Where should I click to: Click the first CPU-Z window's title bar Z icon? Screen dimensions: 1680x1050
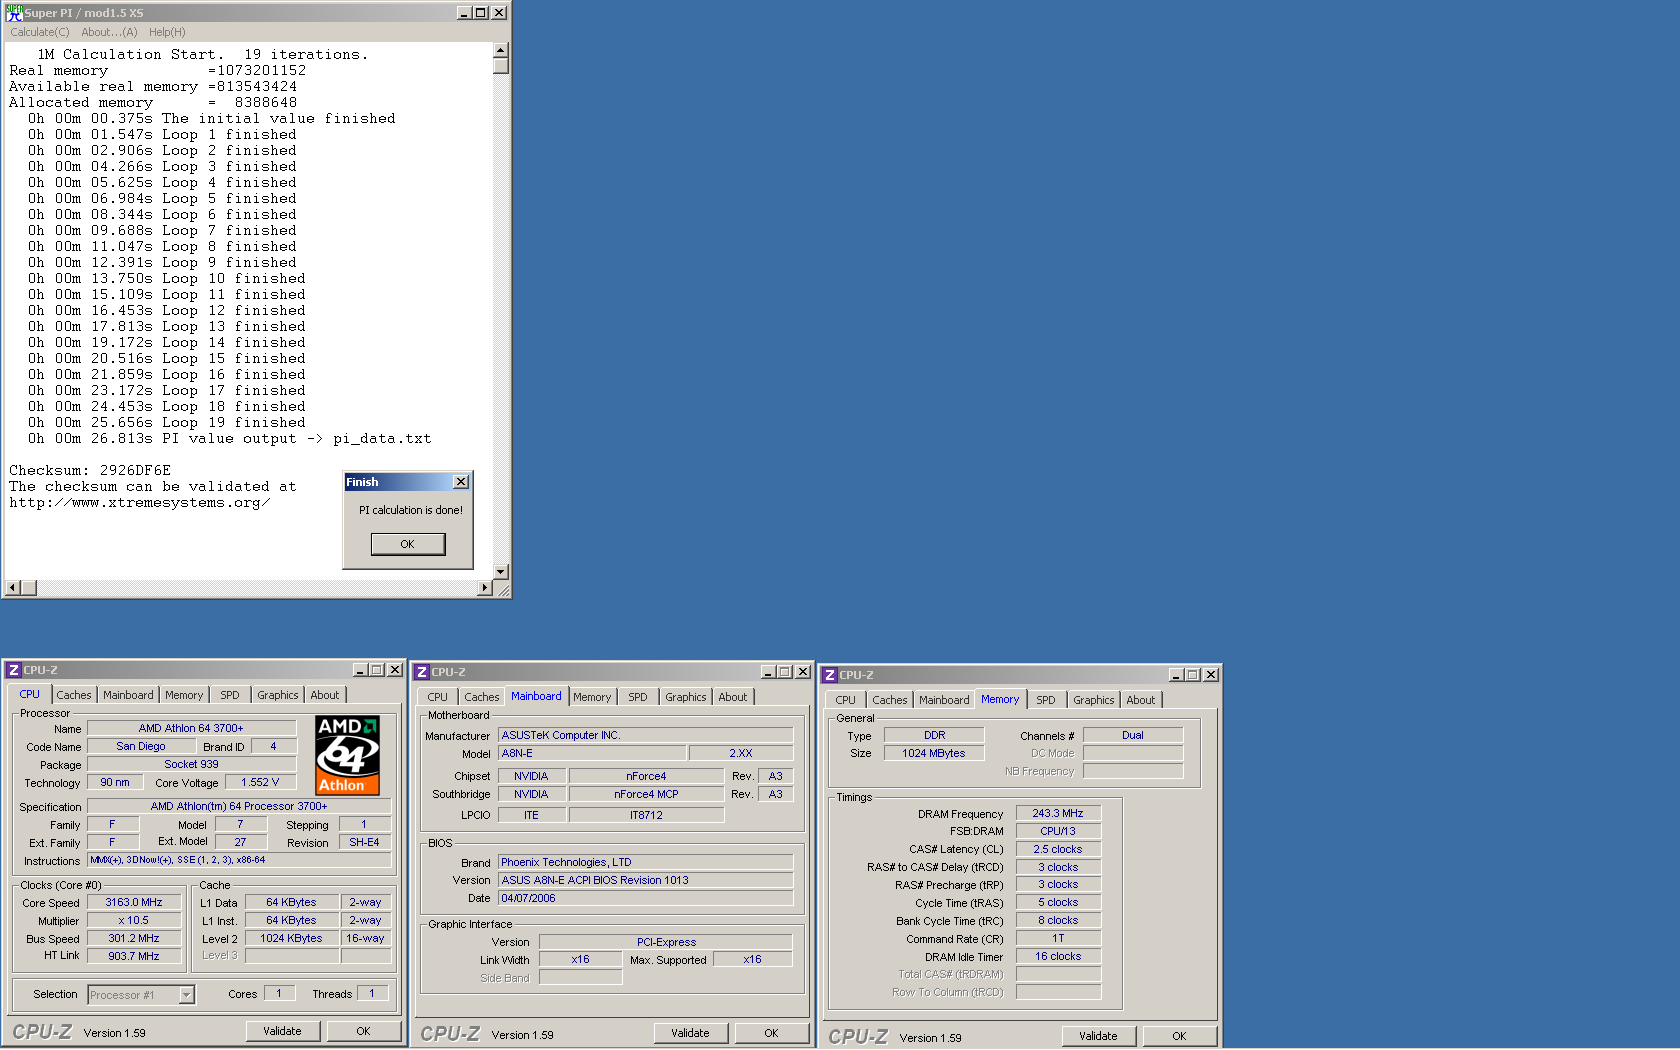coord(14,670)
